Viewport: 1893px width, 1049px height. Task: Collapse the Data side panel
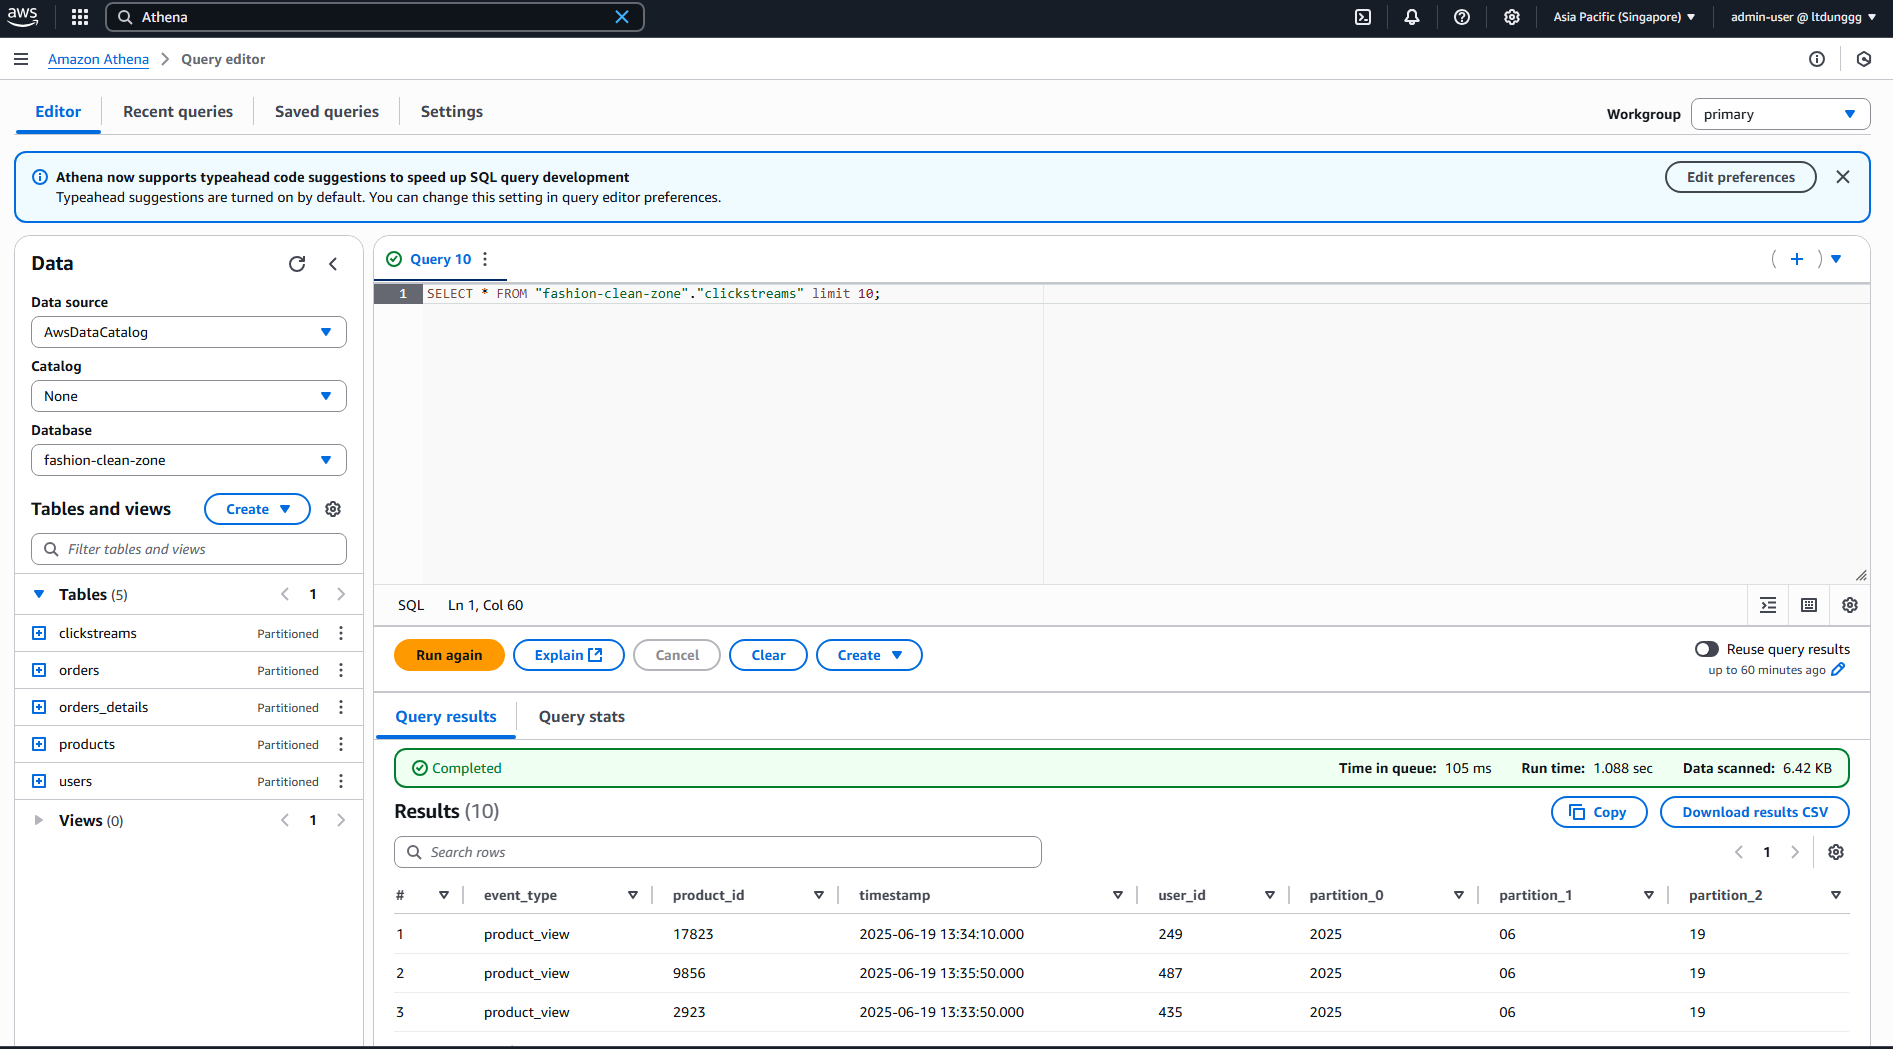point(333,264)
